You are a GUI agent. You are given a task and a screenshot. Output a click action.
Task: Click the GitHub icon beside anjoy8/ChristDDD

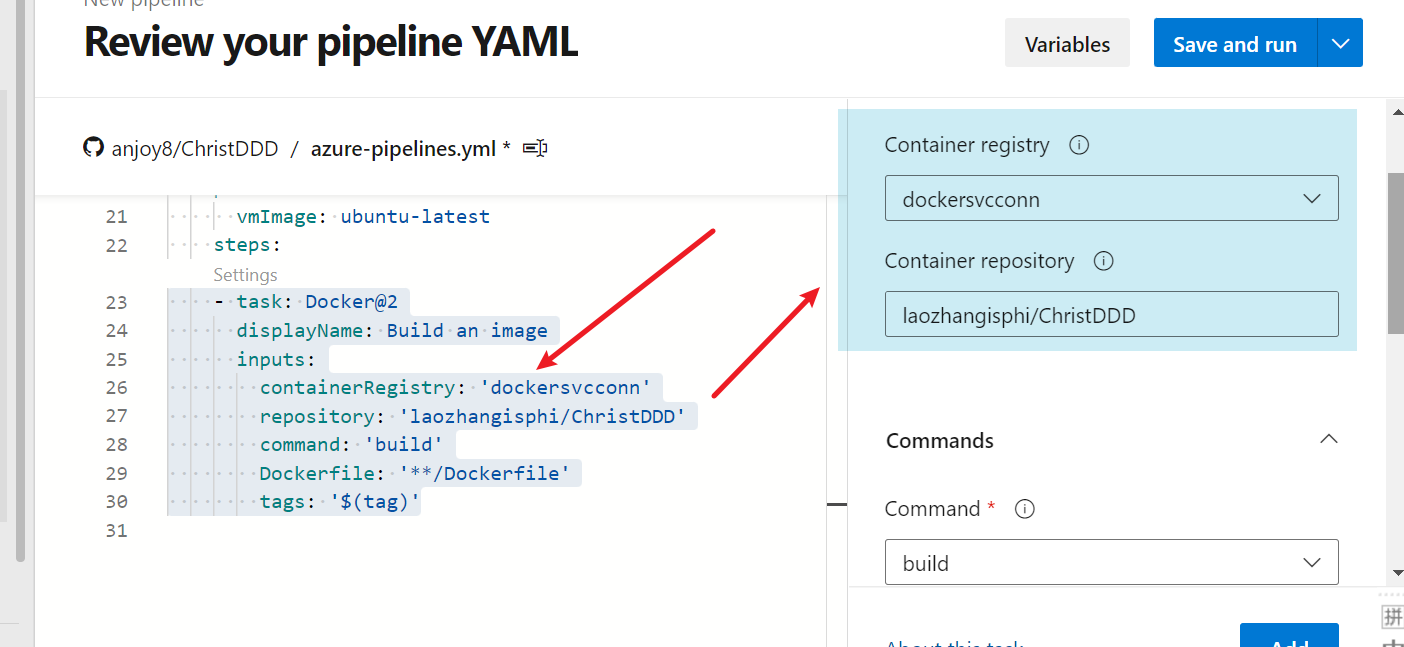(93, 148)
